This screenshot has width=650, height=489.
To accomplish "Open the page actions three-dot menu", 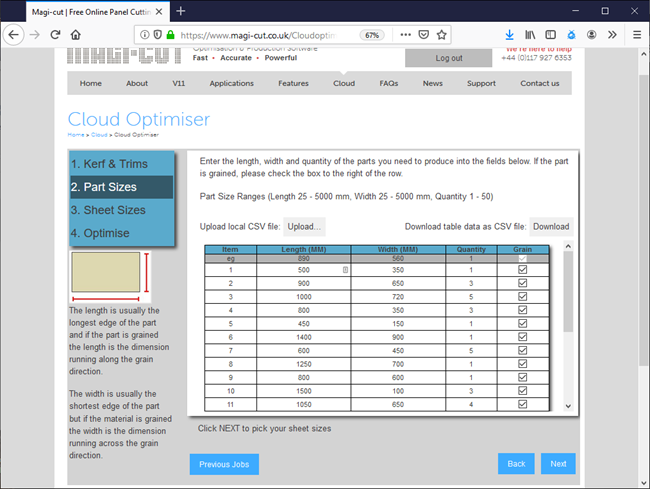I will click(405, 34).
